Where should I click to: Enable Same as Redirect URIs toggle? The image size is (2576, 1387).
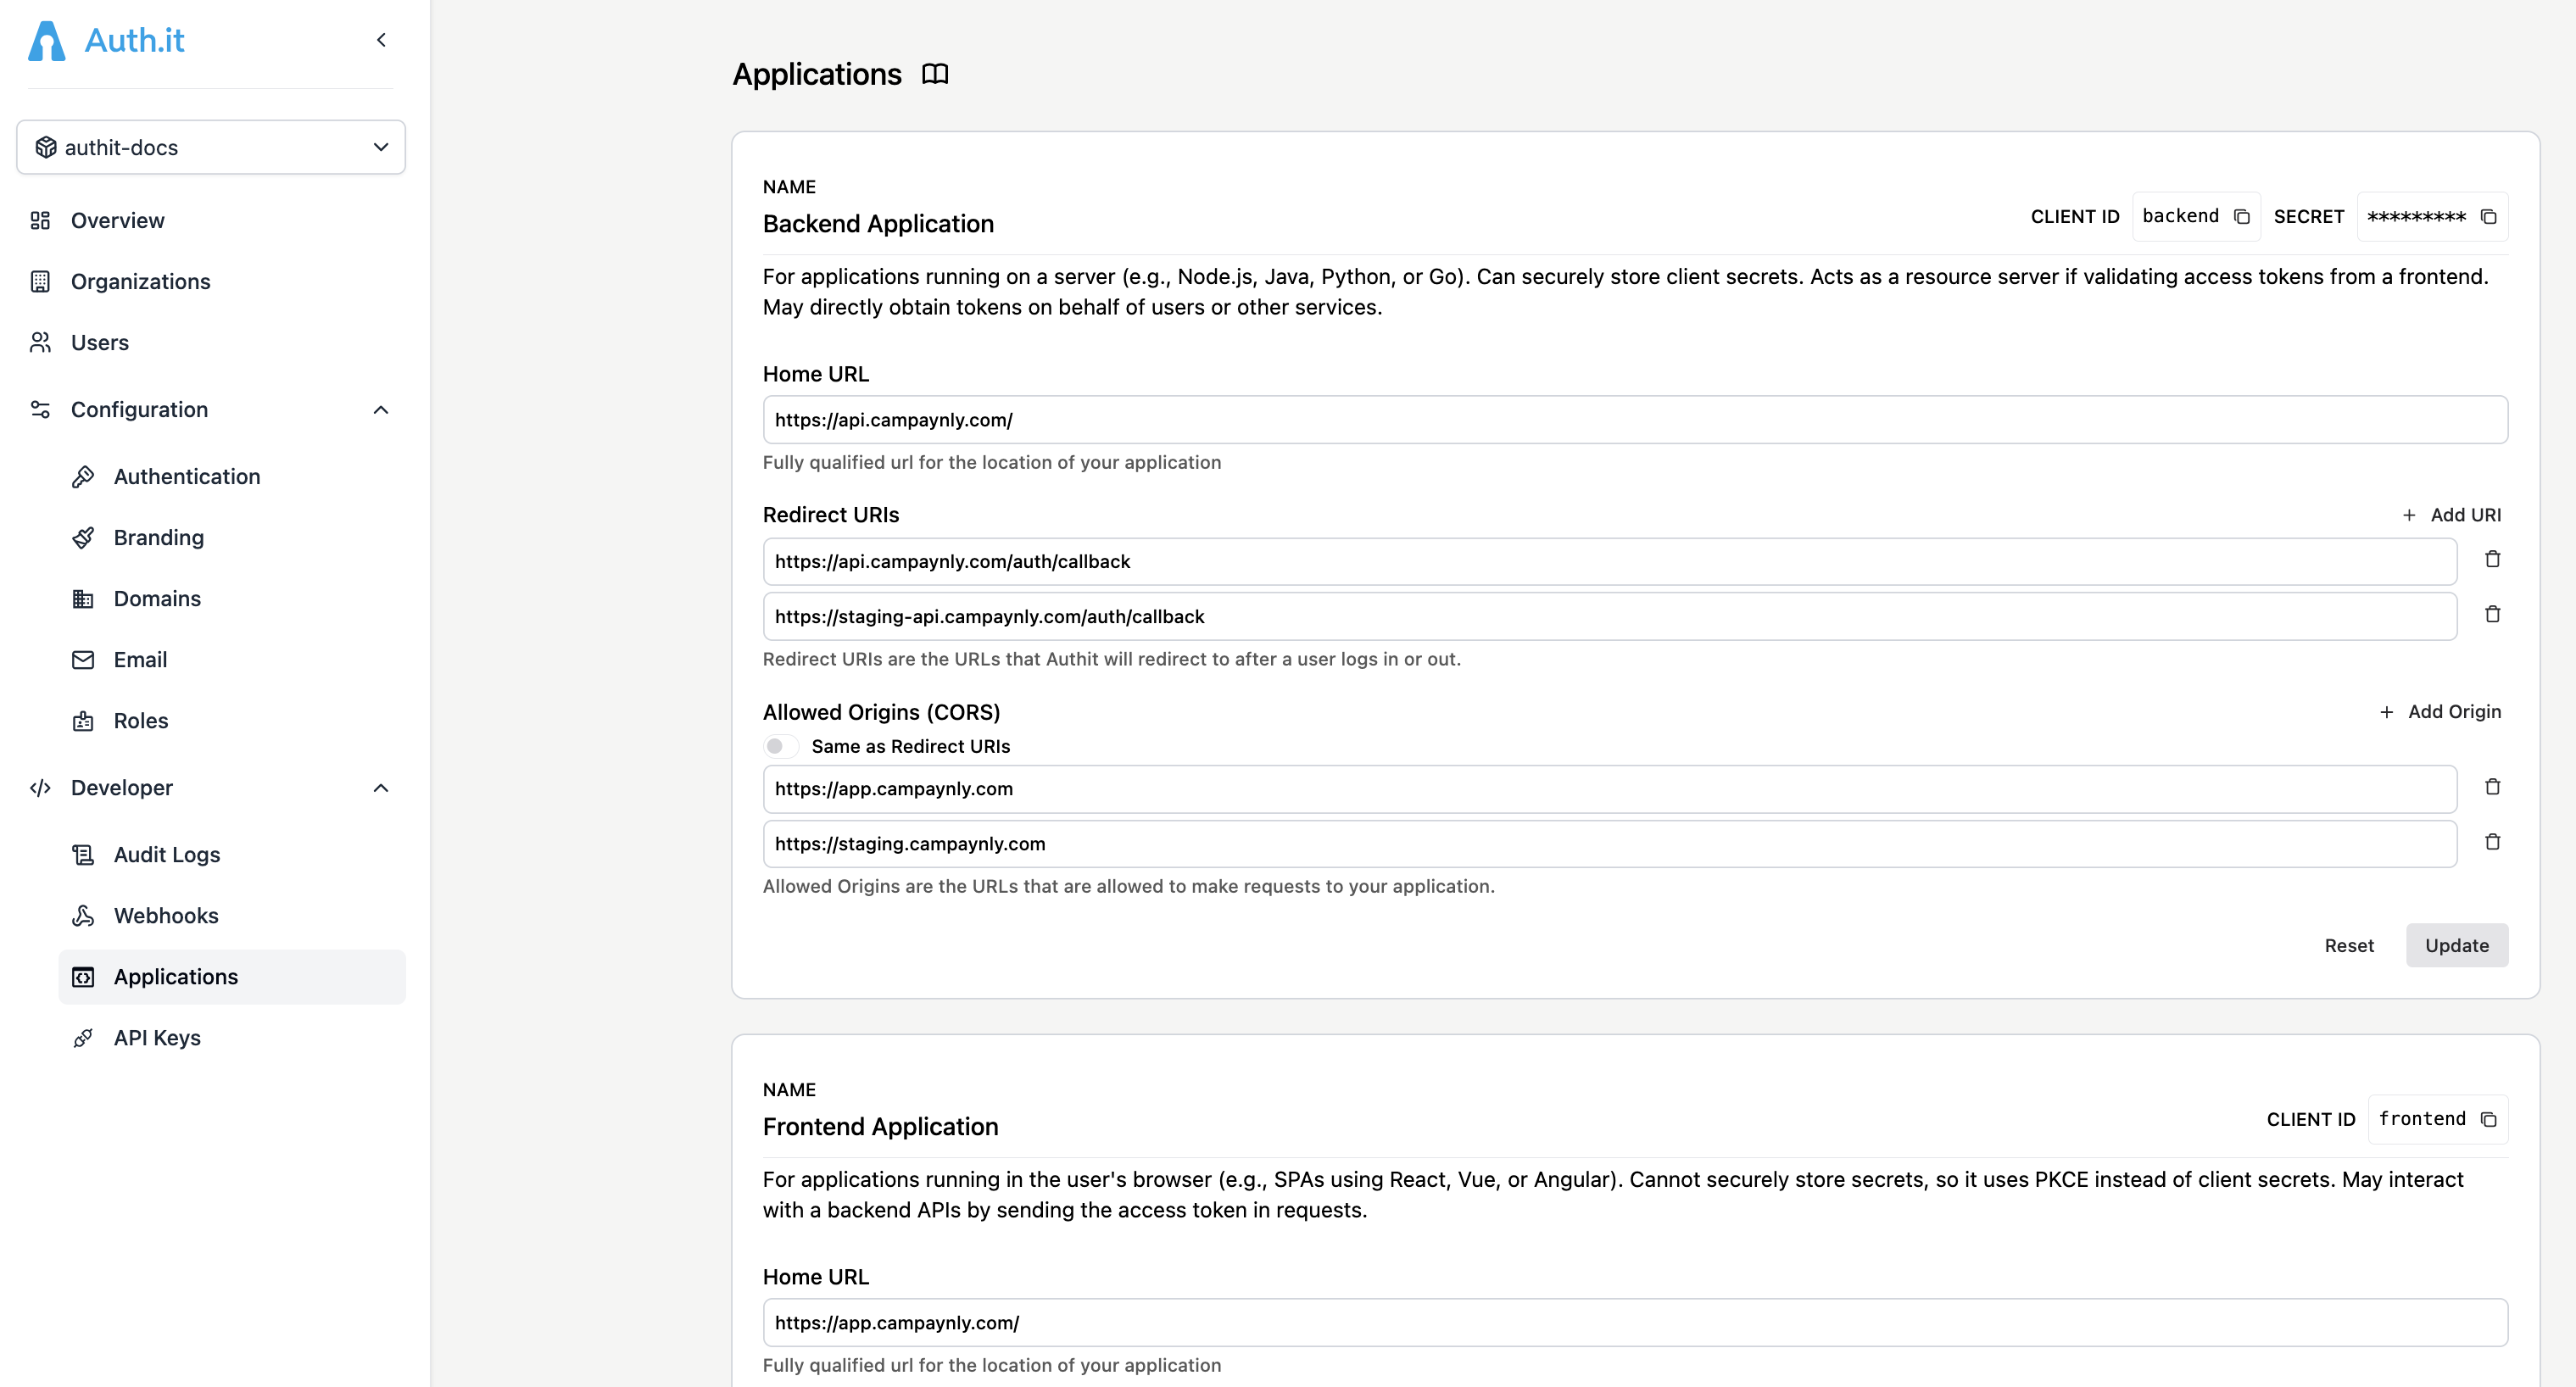(781, 745)
